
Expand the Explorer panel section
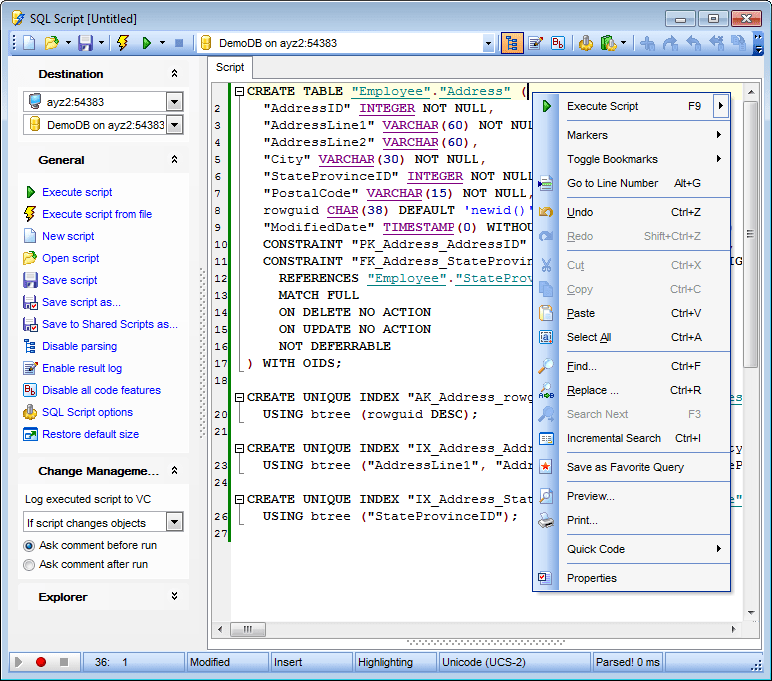pos(174,597)
